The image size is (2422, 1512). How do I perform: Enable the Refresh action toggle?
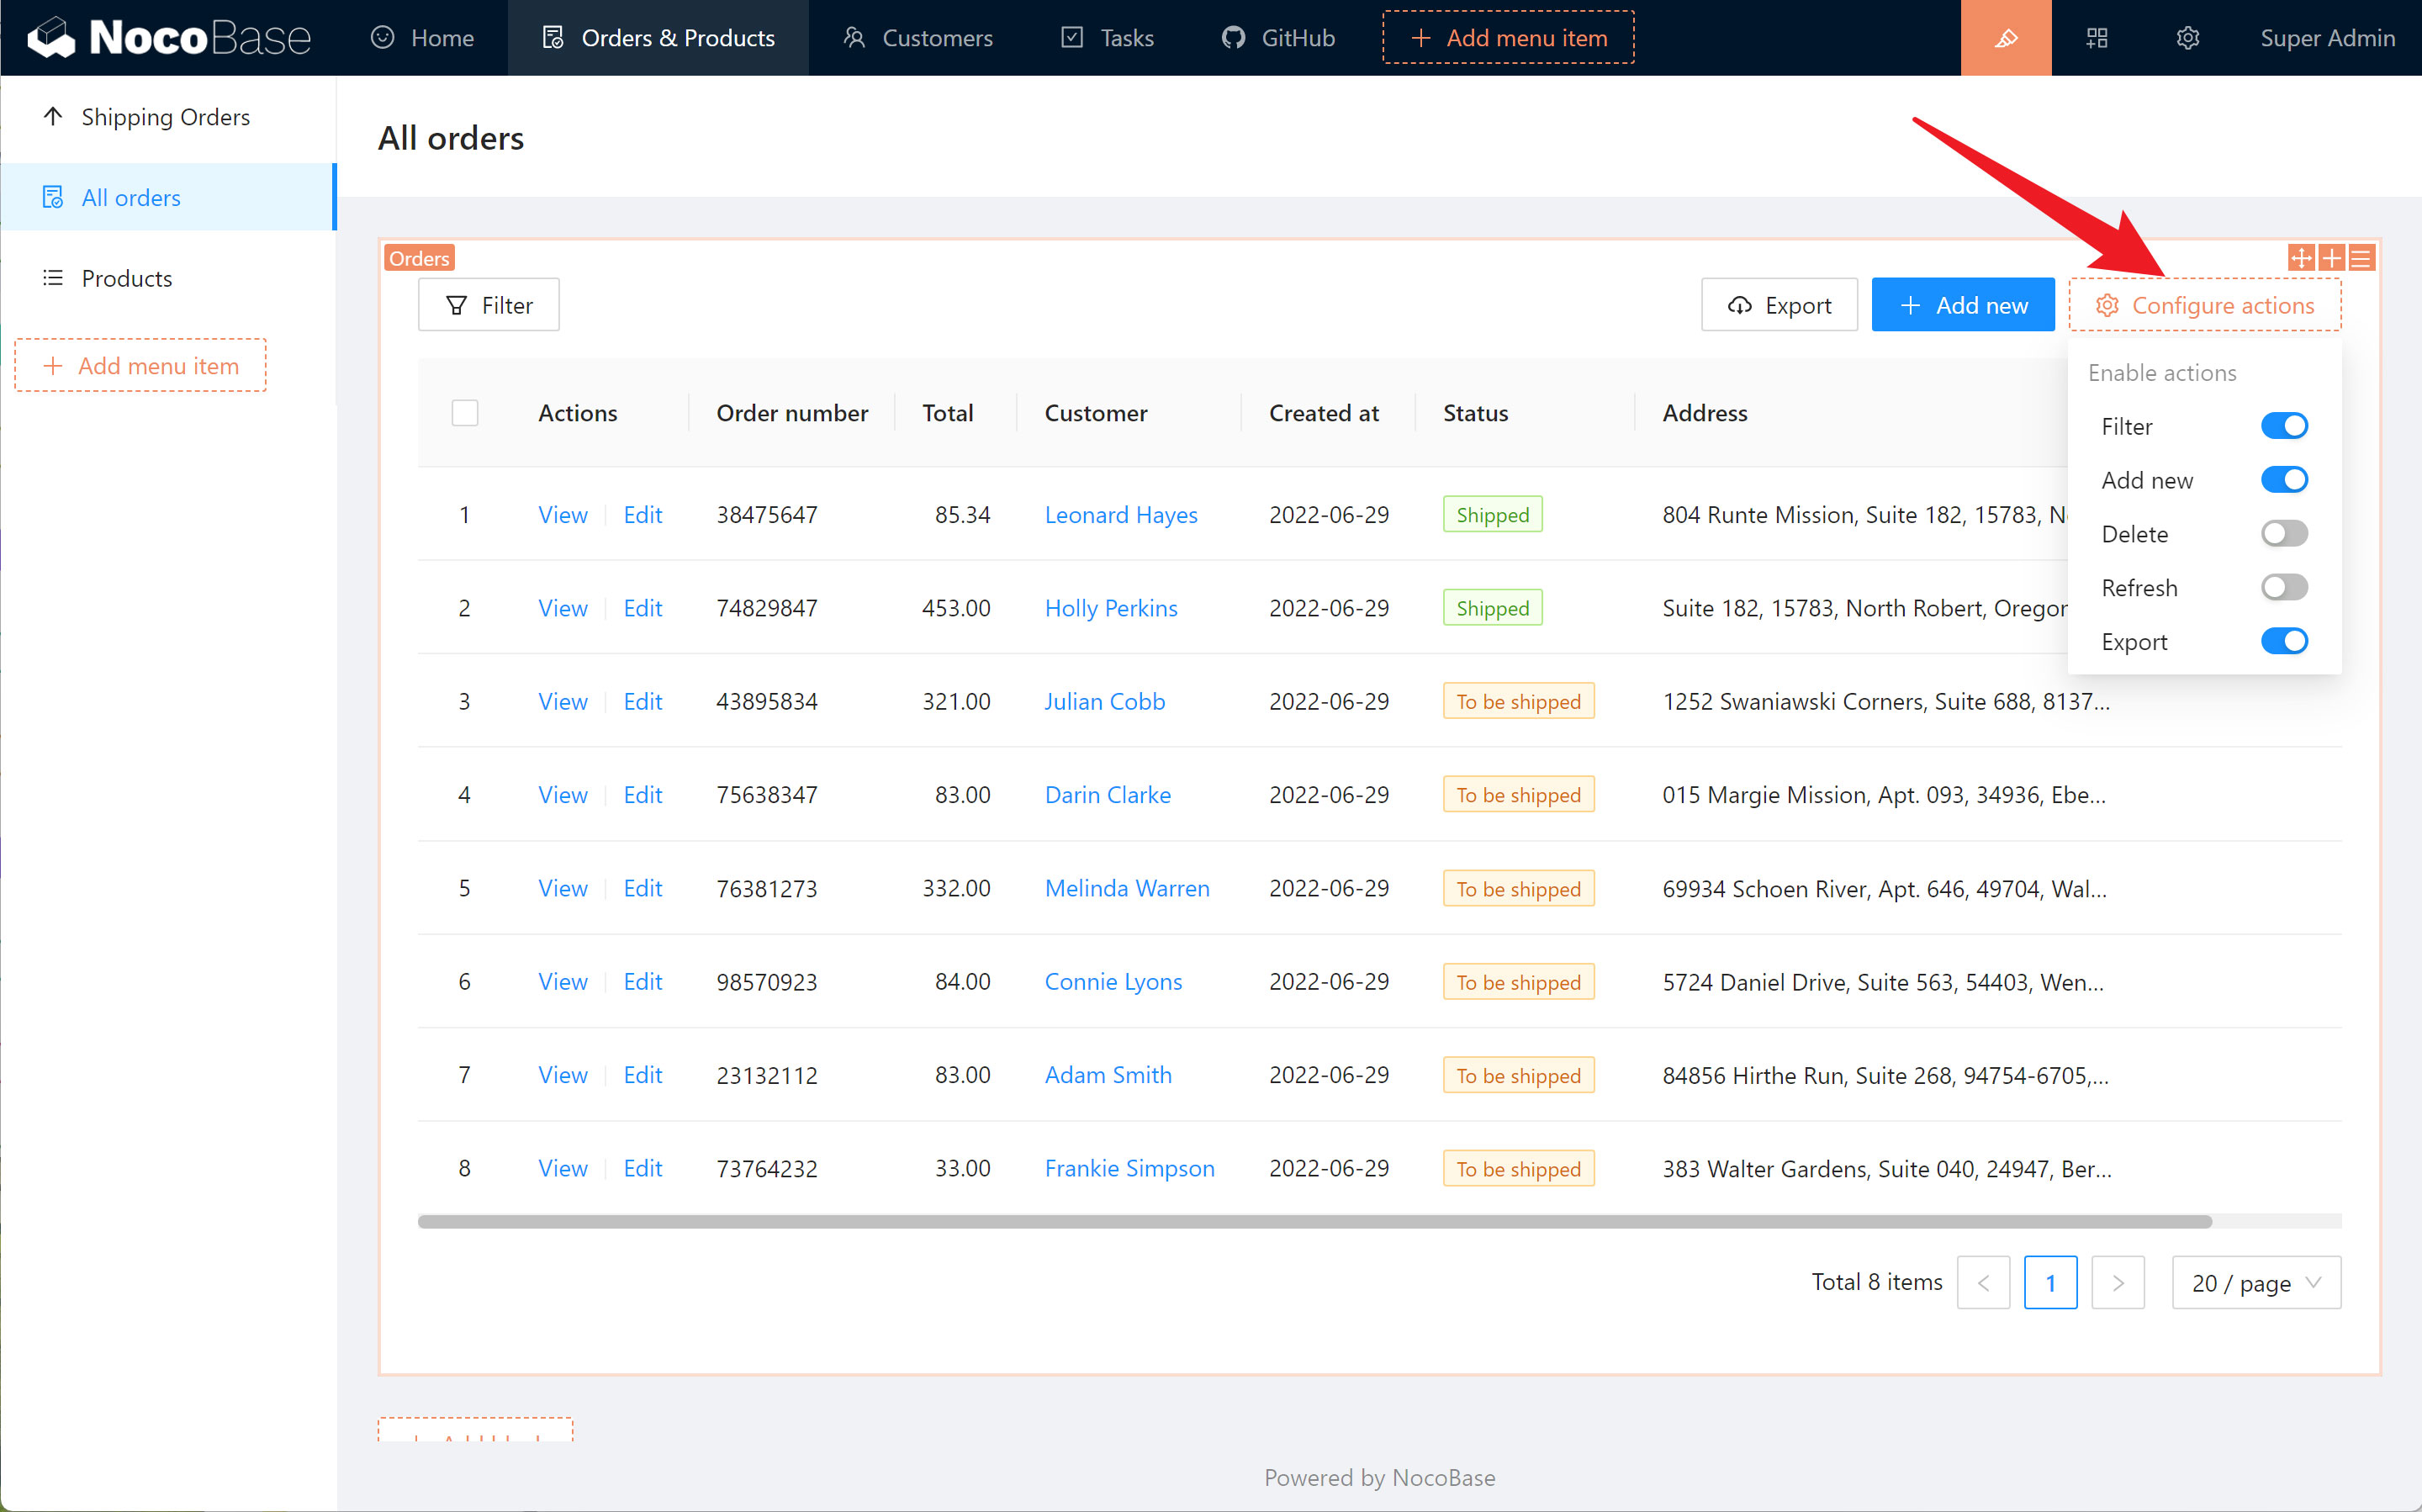click(2283, 587)
